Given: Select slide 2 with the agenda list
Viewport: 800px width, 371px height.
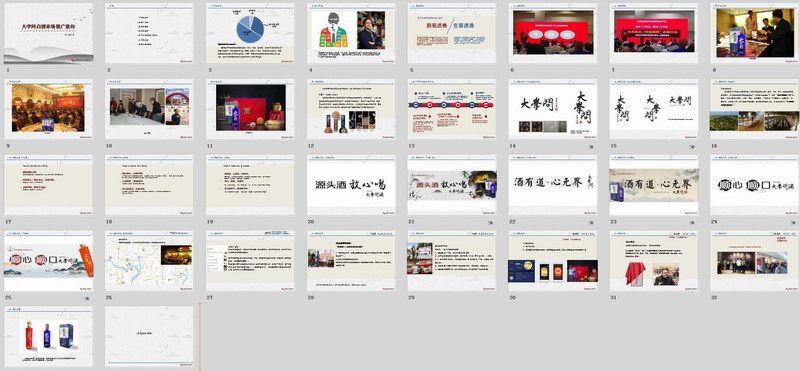Looking at the screenshot, I should point(149,33).
